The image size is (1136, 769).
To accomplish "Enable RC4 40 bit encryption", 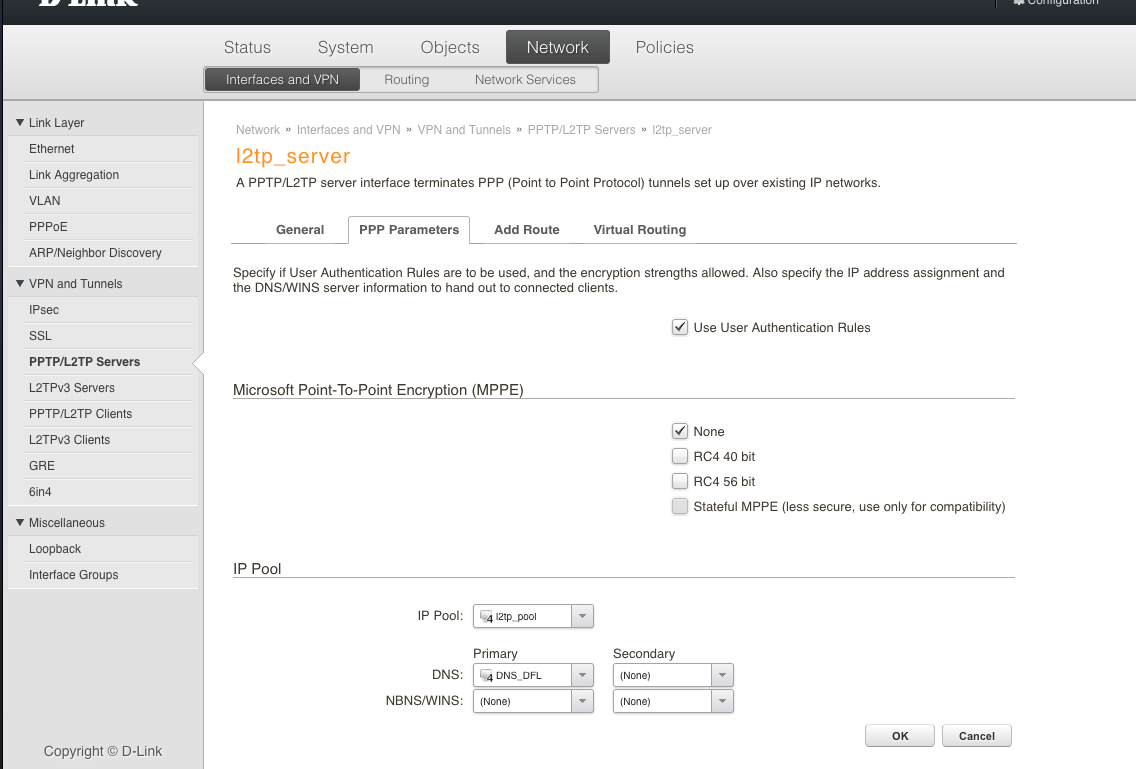I will [x=680, y=457].
